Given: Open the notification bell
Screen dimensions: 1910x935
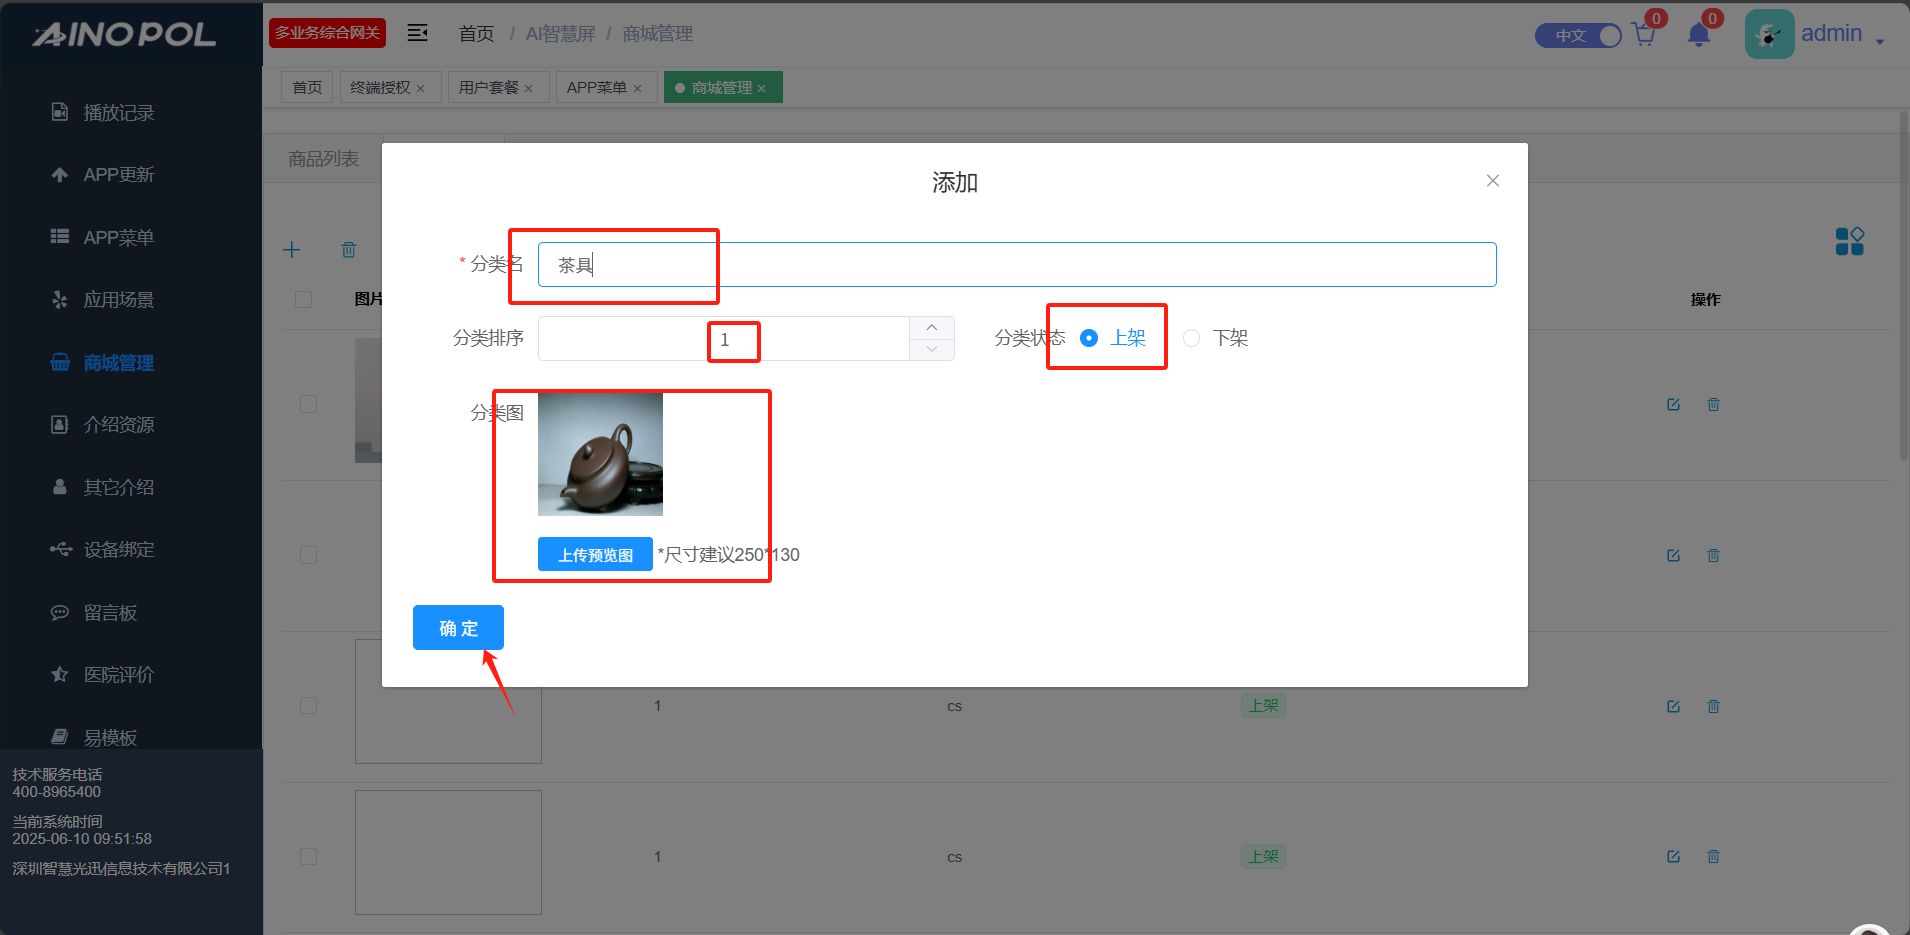Looking at the screenshot, I should point(1698,36).
